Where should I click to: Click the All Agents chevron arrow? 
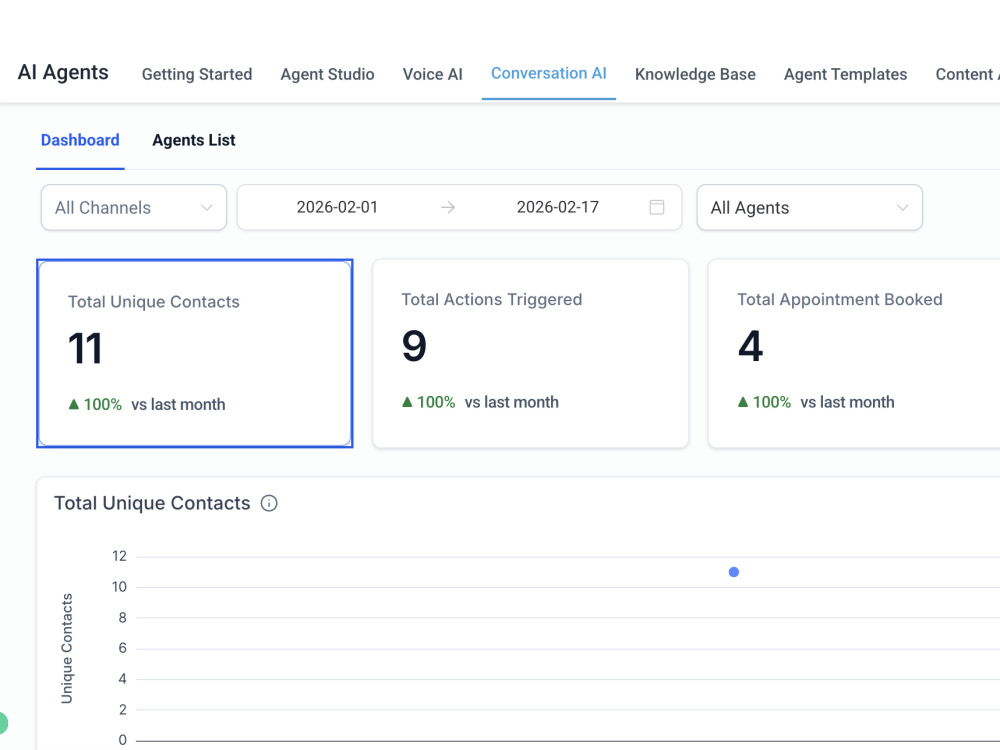(902, 207)
